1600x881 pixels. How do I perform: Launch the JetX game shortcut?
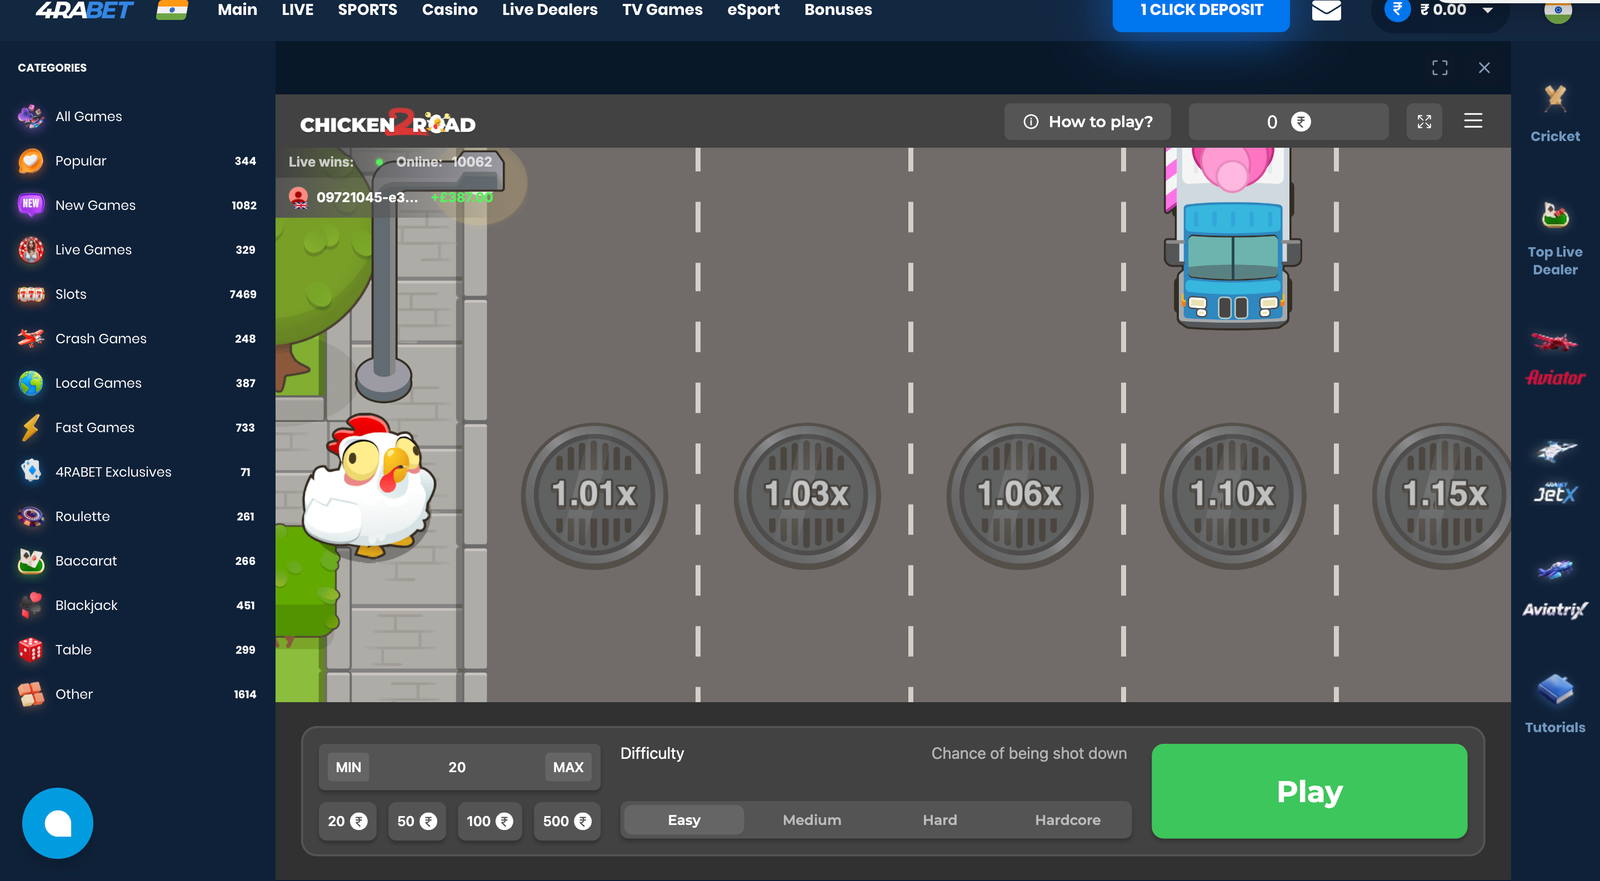point(1555,472)
